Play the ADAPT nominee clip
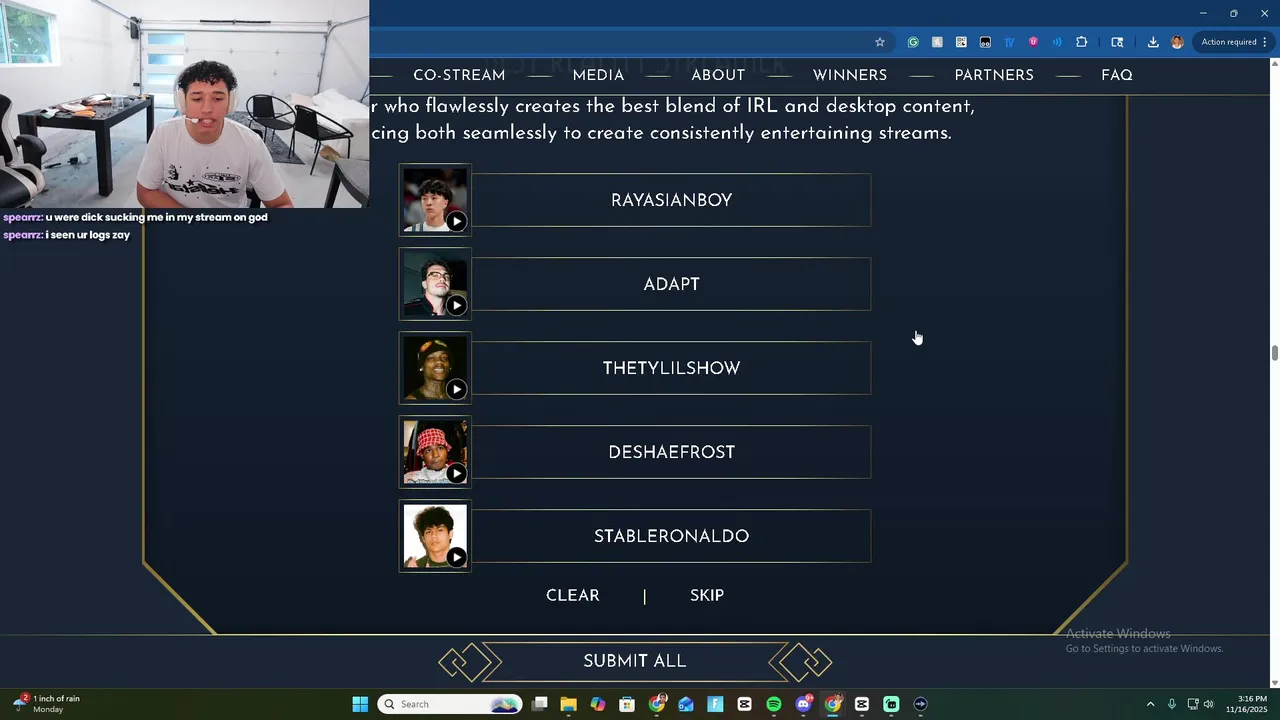1280x720 pixels. point(456,305)
